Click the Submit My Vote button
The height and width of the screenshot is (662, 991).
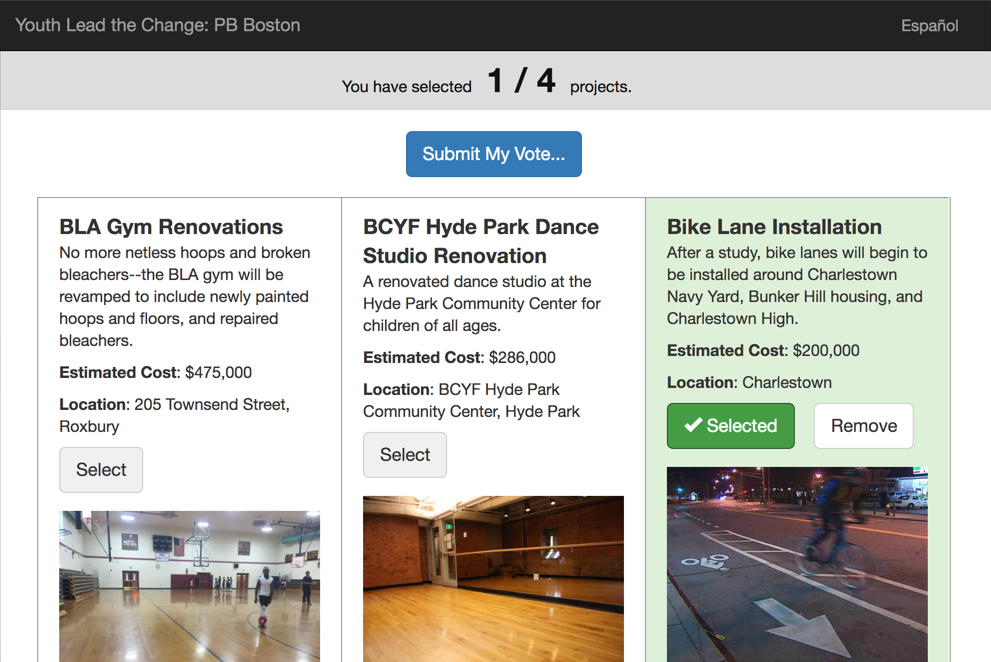[493, 153]
